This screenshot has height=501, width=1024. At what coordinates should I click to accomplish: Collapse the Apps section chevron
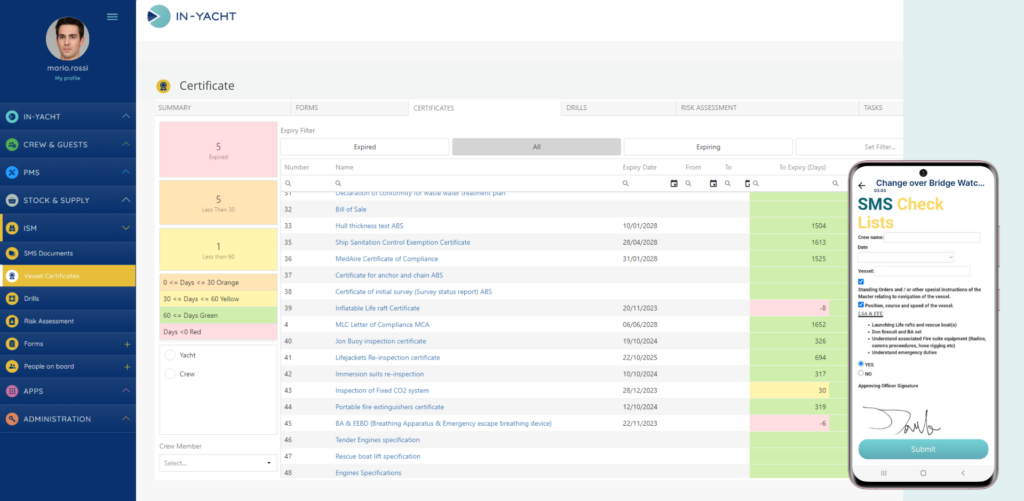tap(126, 391)
